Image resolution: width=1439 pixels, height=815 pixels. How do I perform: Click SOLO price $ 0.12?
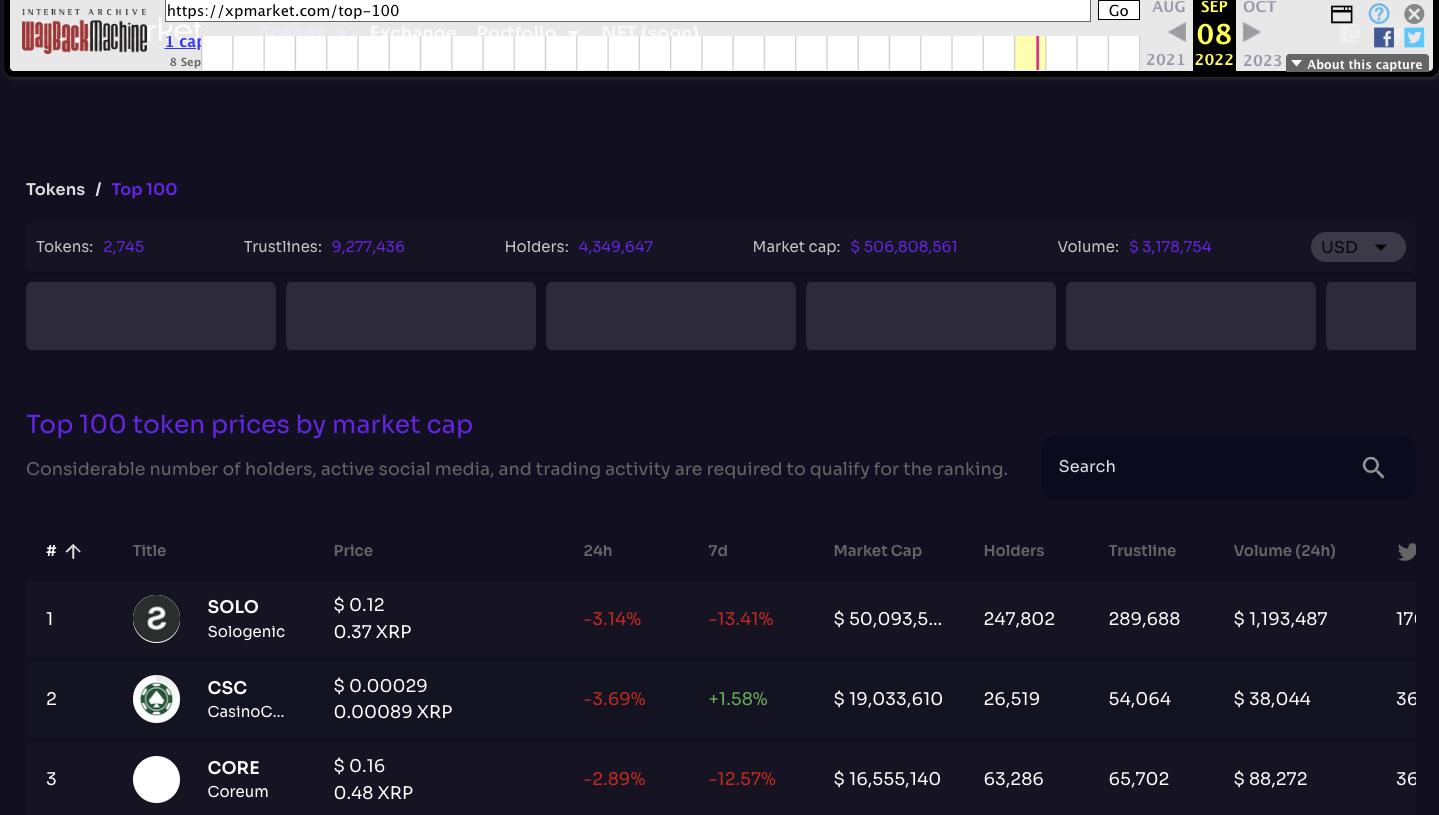coord(359,605)
